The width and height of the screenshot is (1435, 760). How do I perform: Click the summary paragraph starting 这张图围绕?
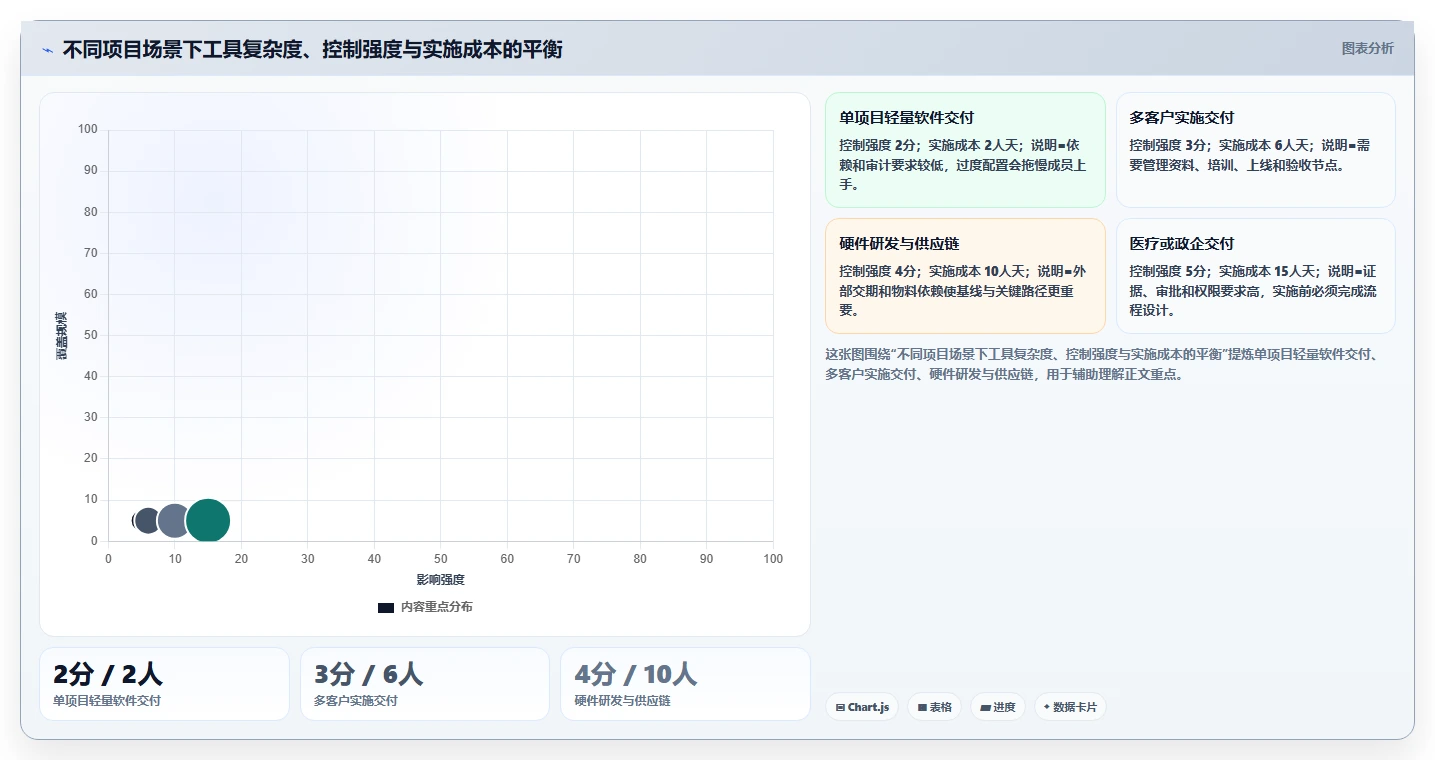click(1105, 364)
